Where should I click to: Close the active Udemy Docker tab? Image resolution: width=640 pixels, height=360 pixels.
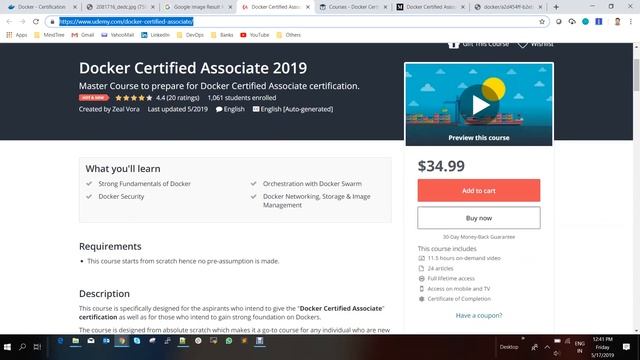(308, 7)
